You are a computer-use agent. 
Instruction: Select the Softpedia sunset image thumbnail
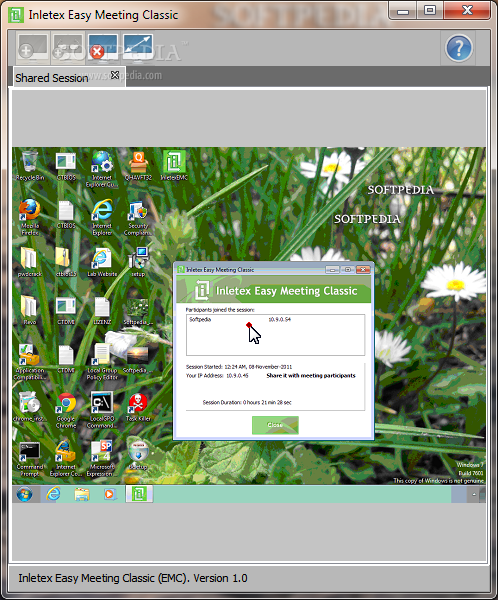(137, 360)
